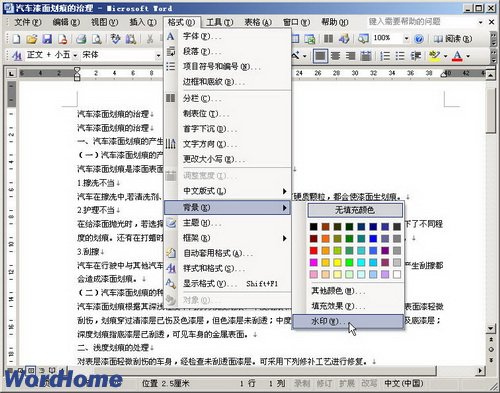The width and height of the screenshot is (500, 393).
Task: Expand the 框架 submenu
Action: pyautogui.click(x=227, y=238)
